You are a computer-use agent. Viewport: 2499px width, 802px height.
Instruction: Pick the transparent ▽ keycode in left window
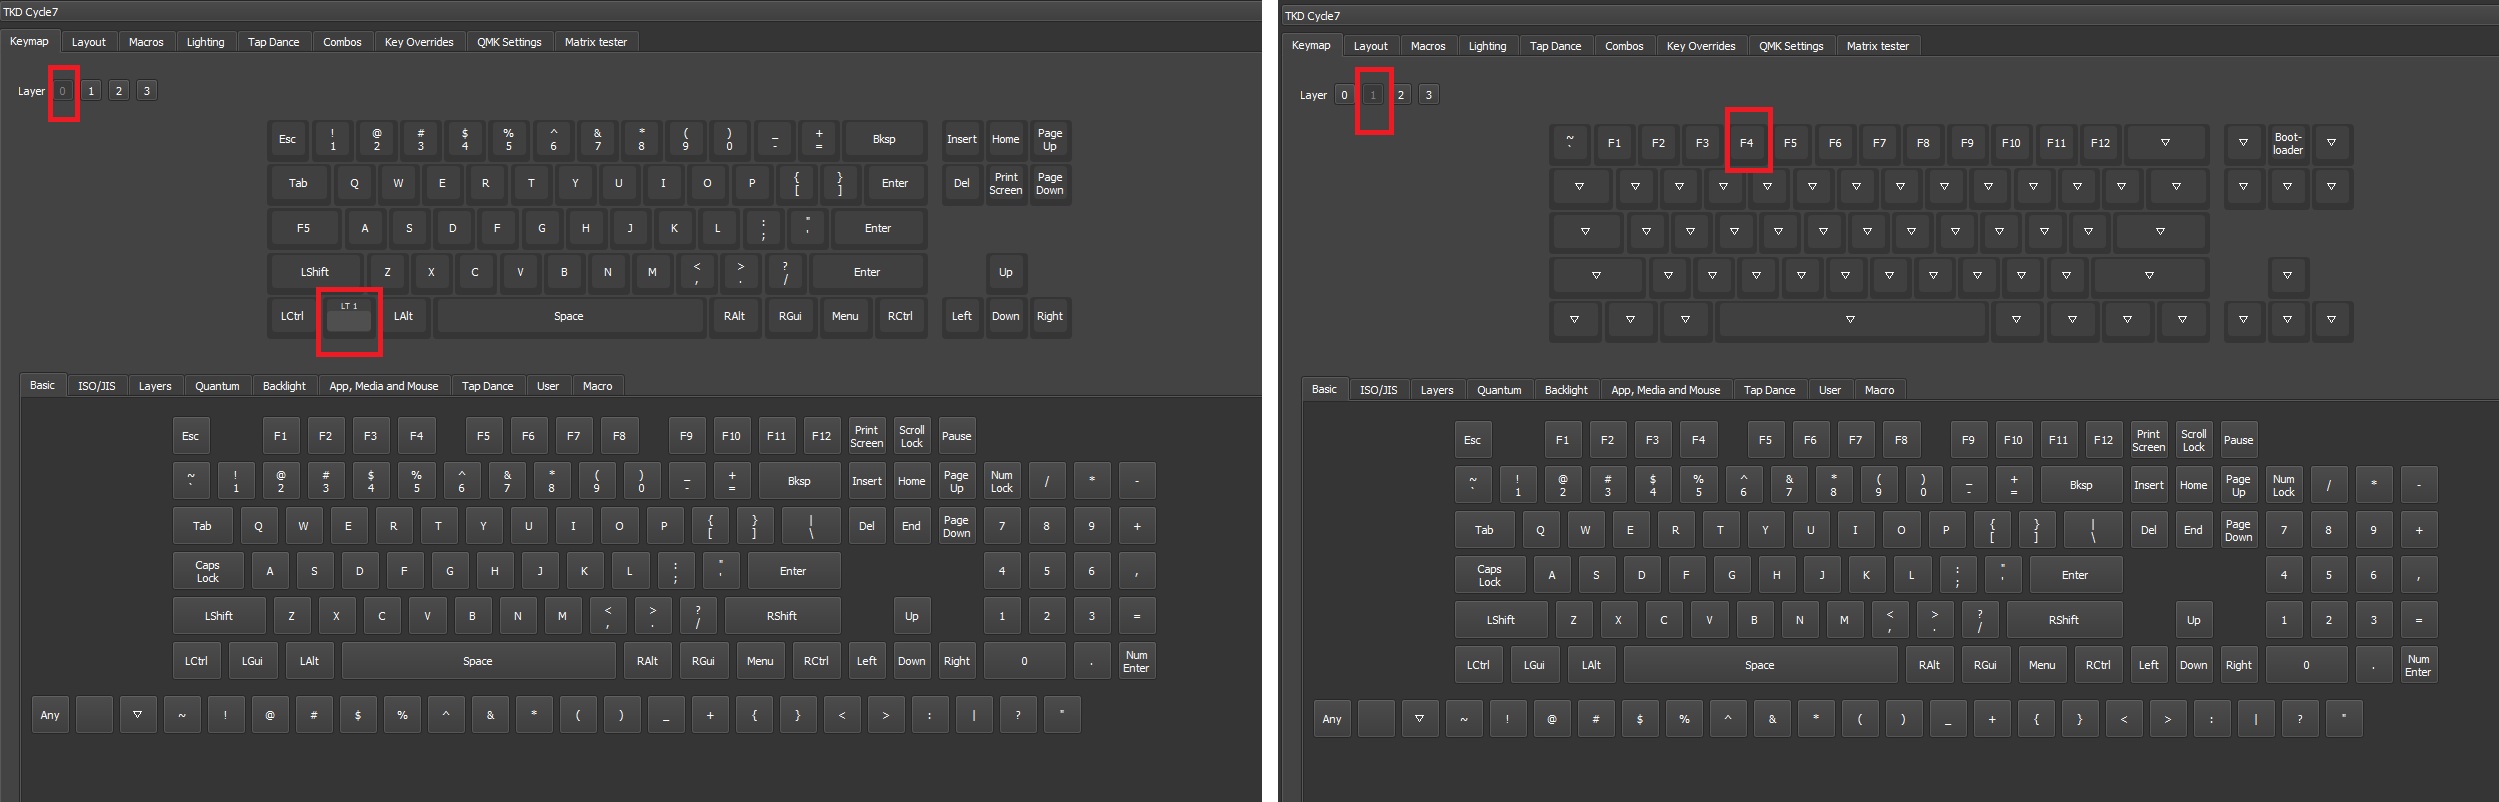[x=138, y=715]
